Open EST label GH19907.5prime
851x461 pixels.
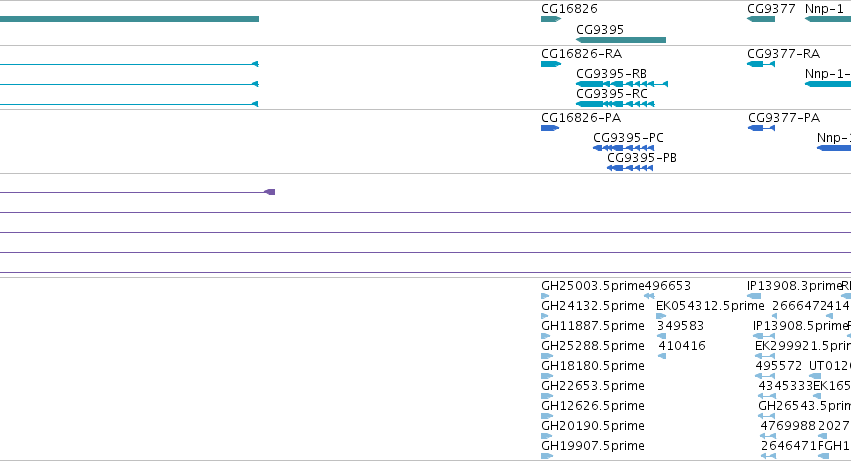pos(593,445)
